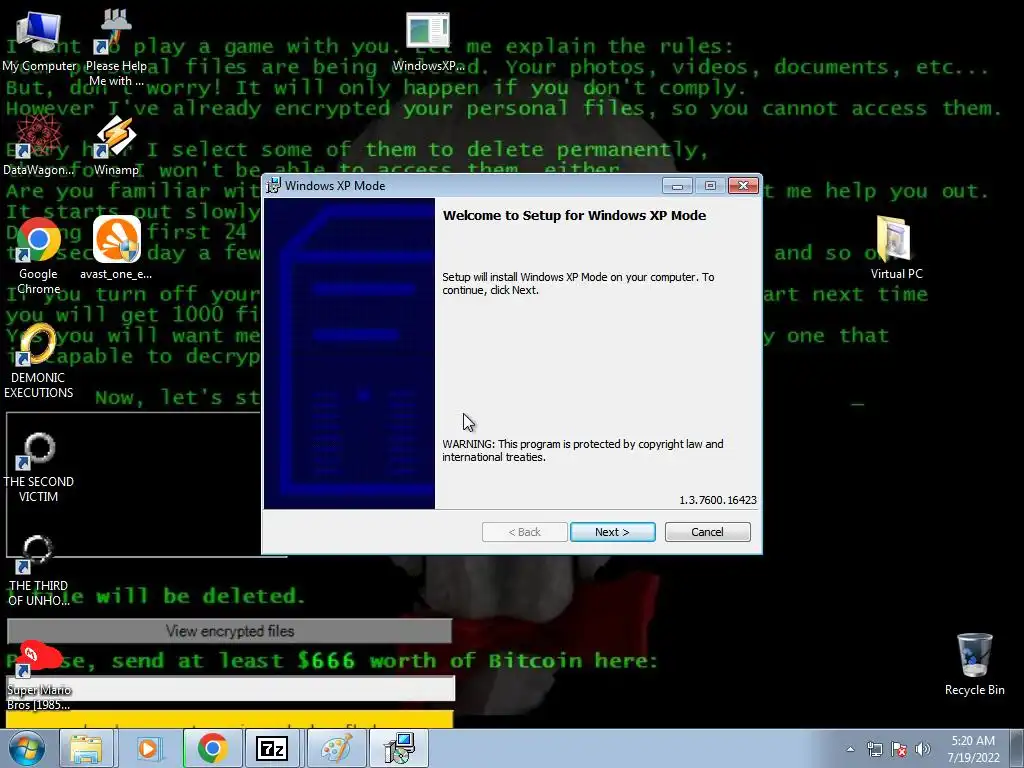The width and height of the screenshot is (1024, 768).
Task: Select the Super Mario Bros shortcut
Action: point(39,677)
